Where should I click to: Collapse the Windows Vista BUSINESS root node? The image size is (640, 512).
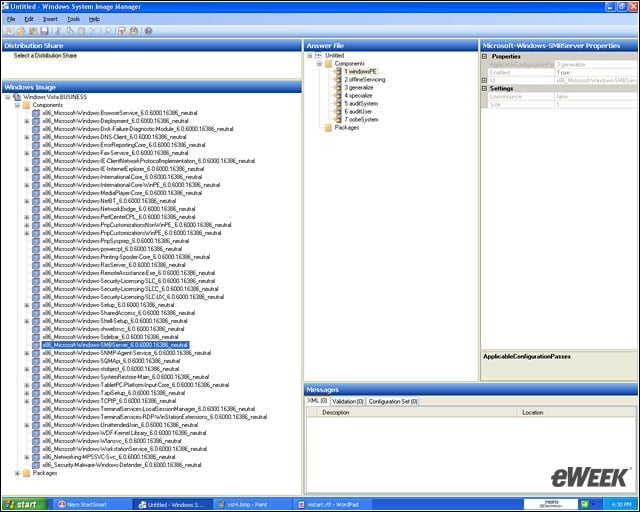(x=7, y=97)
